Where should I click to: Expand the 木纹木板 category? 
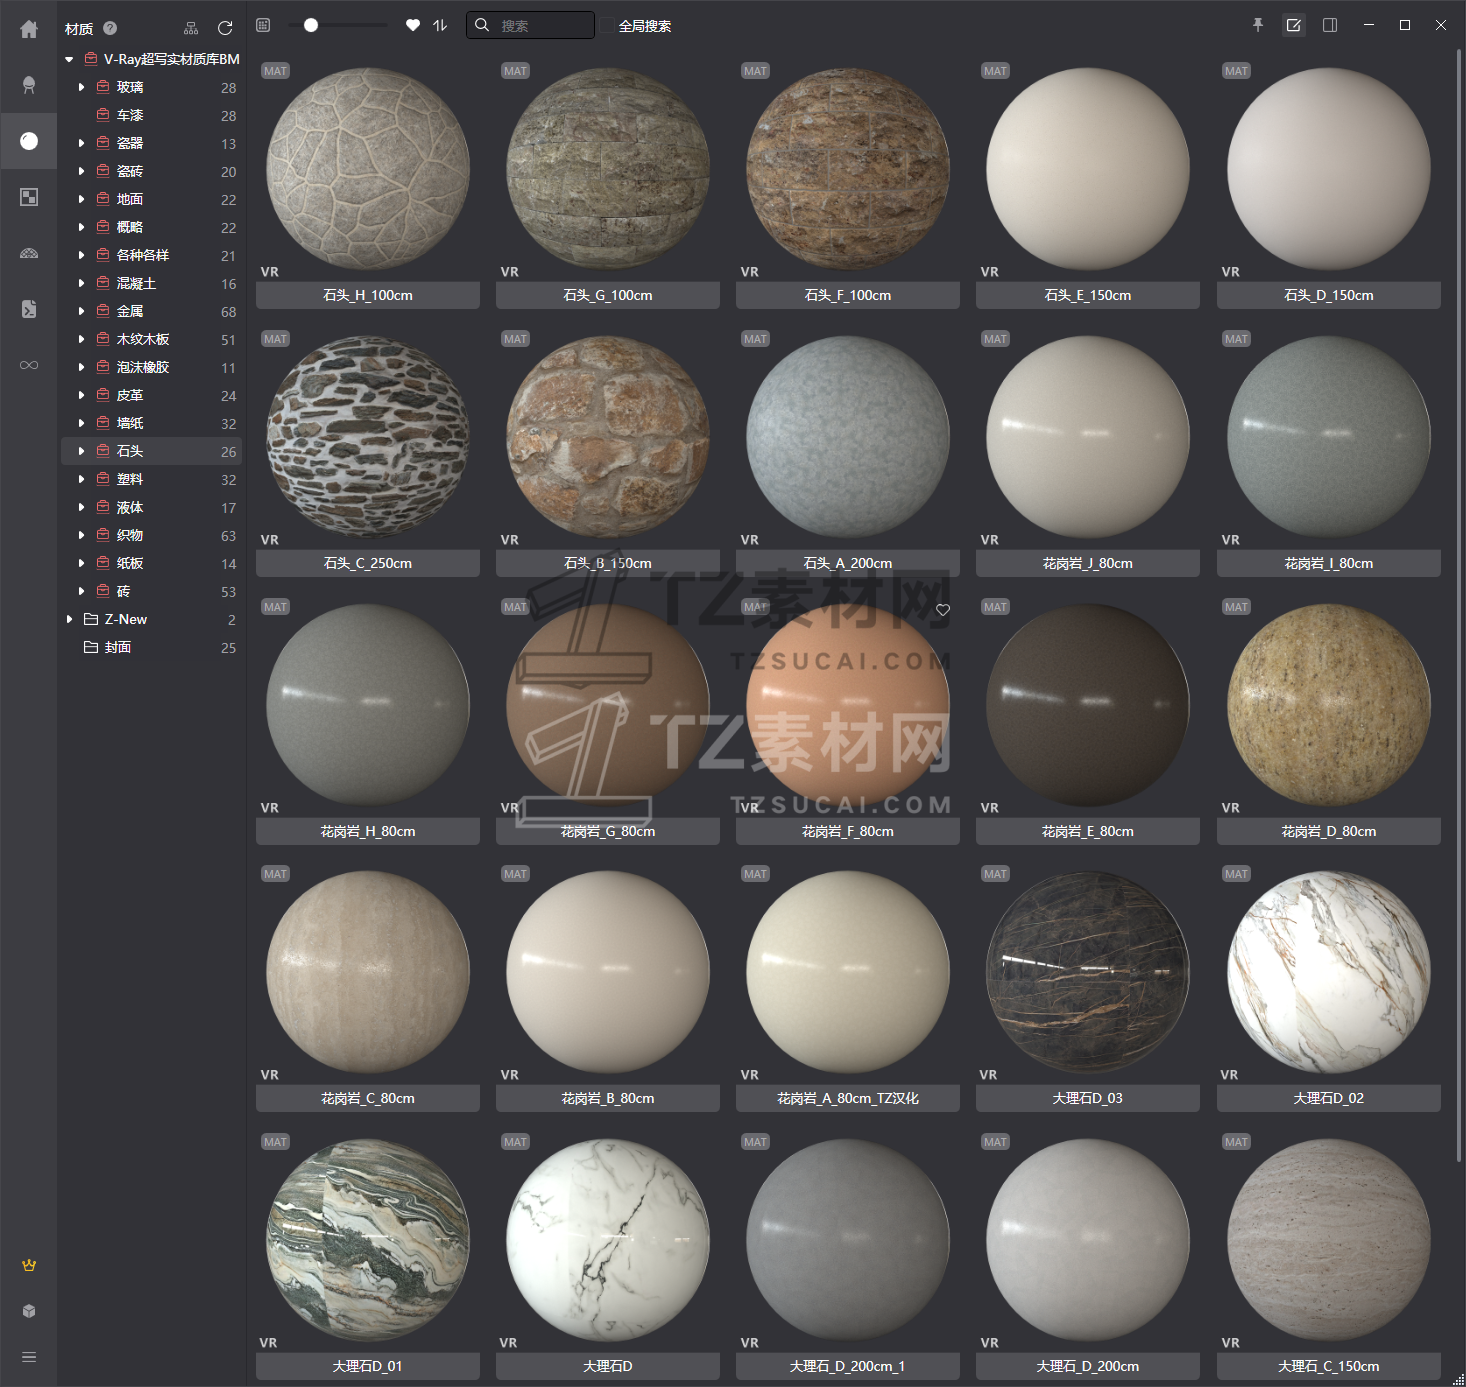pos(81,340)
